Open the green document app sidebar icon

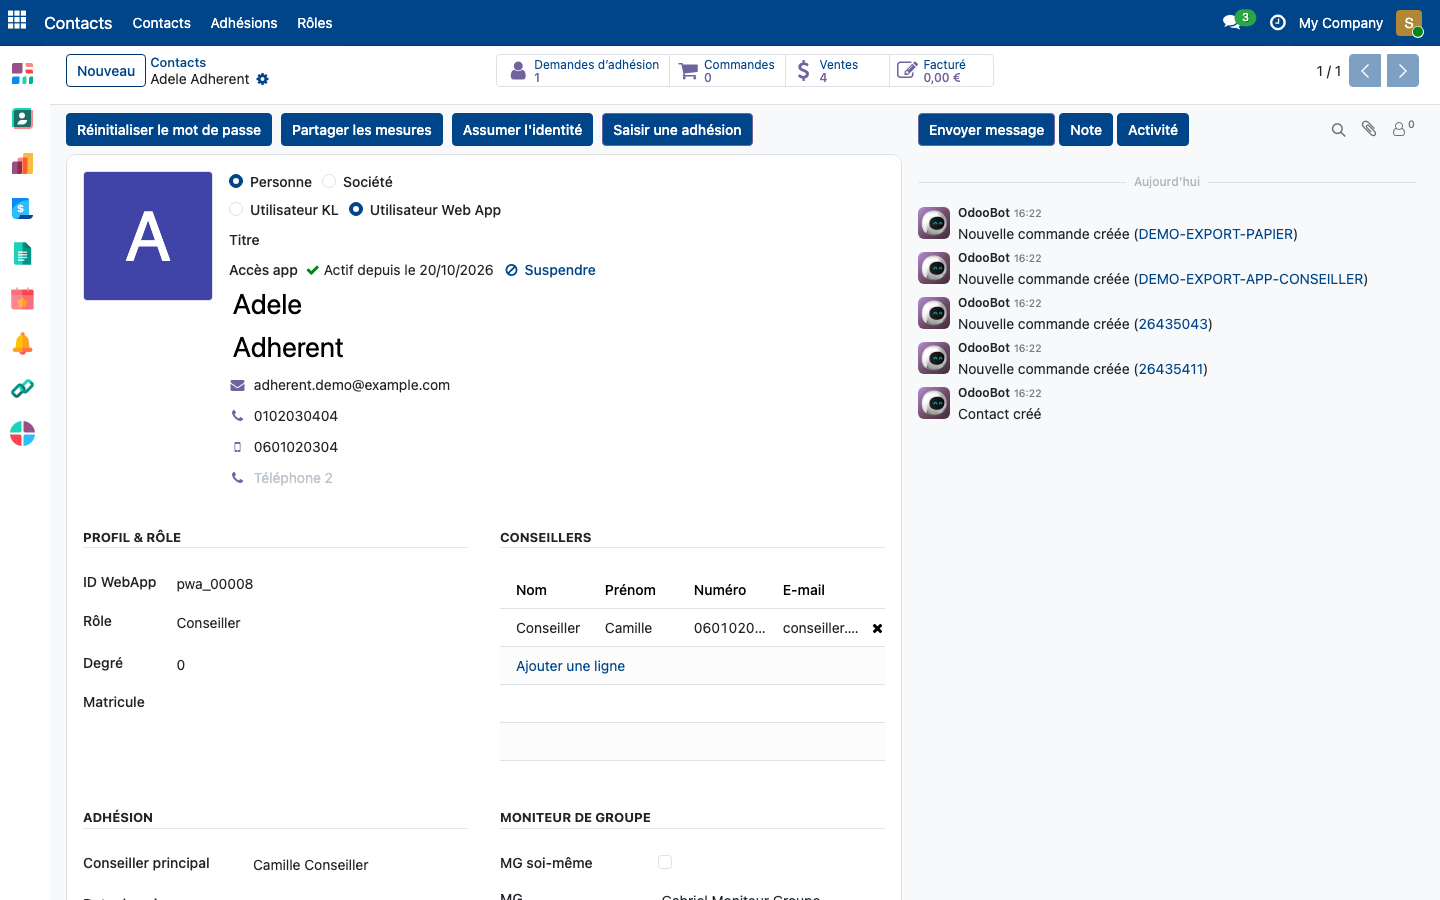22,253
